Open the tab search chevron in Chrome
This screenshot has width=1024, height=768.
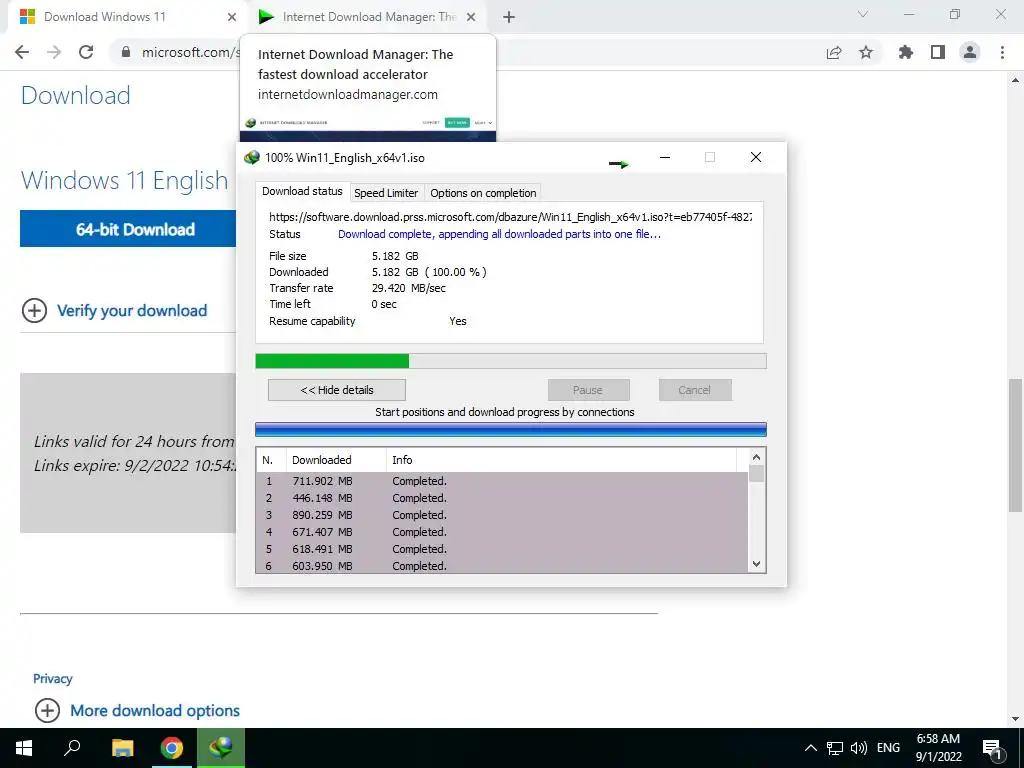click(x=863, y=14)
